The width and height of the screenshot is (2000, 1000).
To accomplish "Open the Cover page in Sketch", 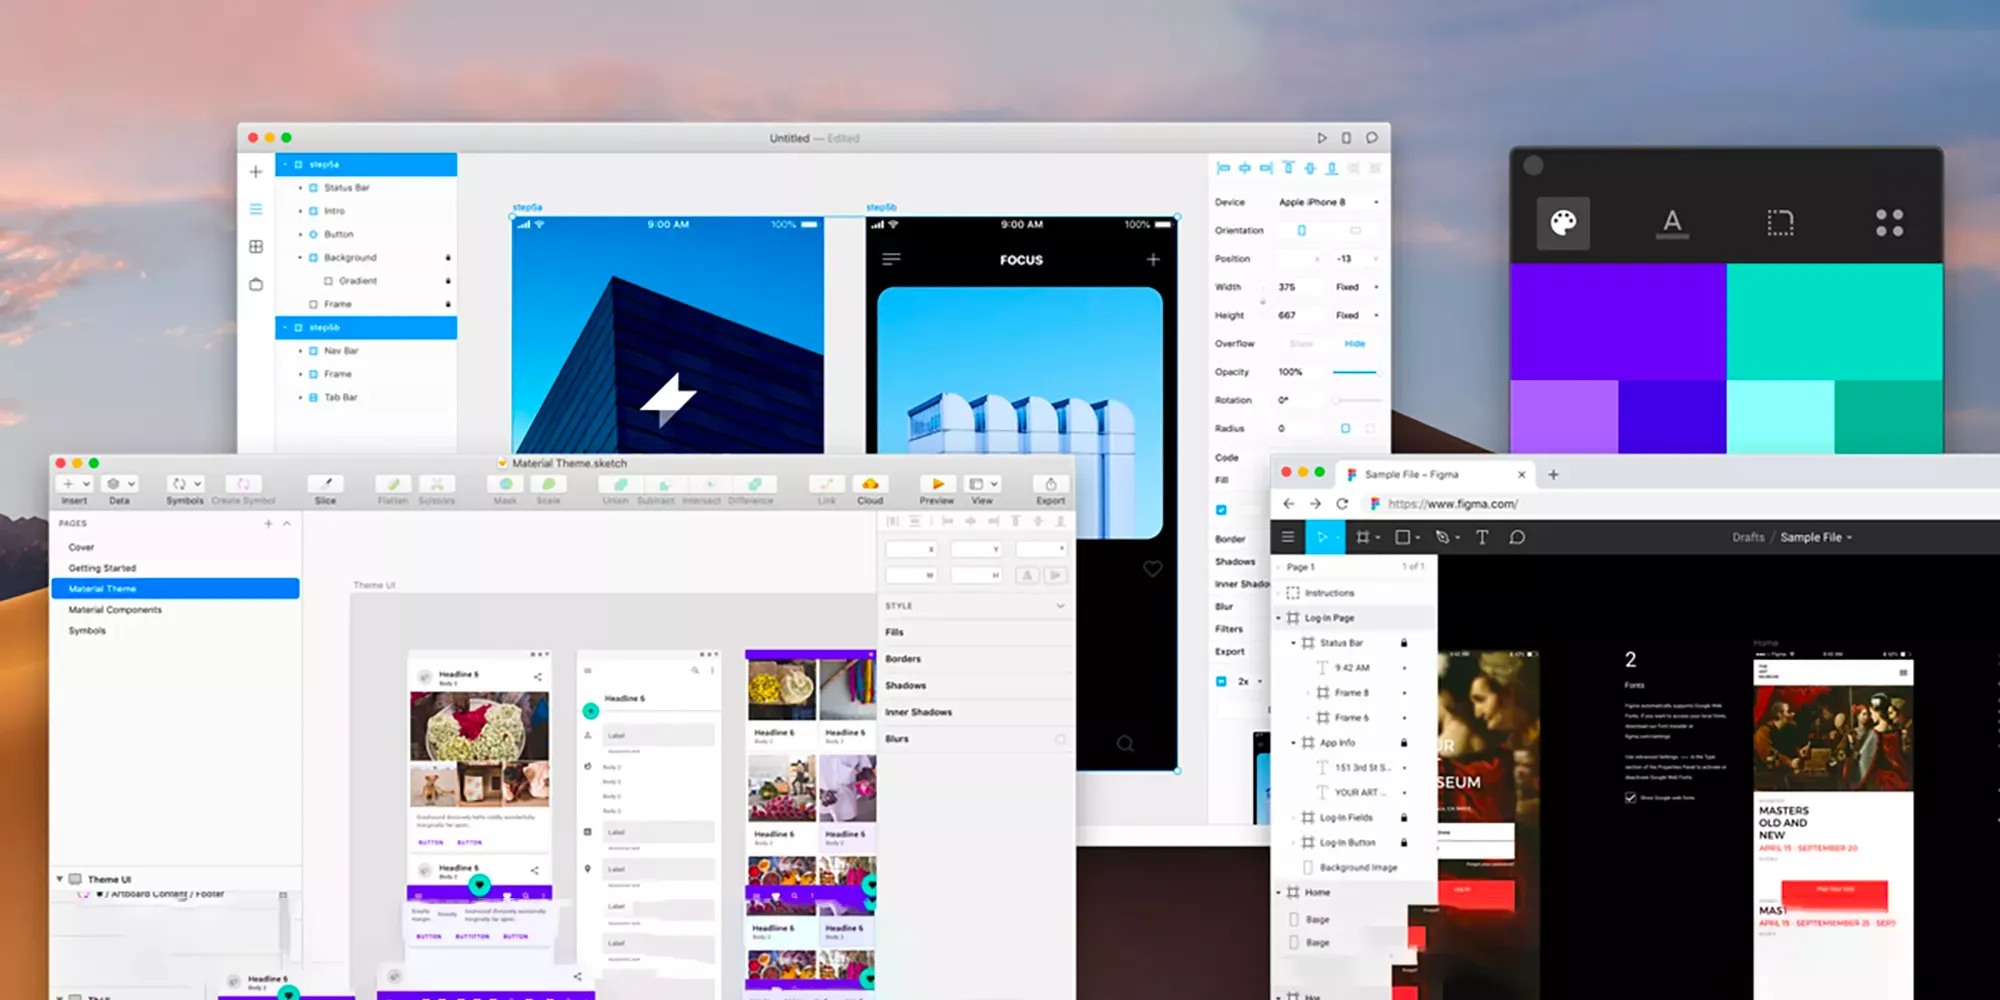I will [x=81, y=547].
